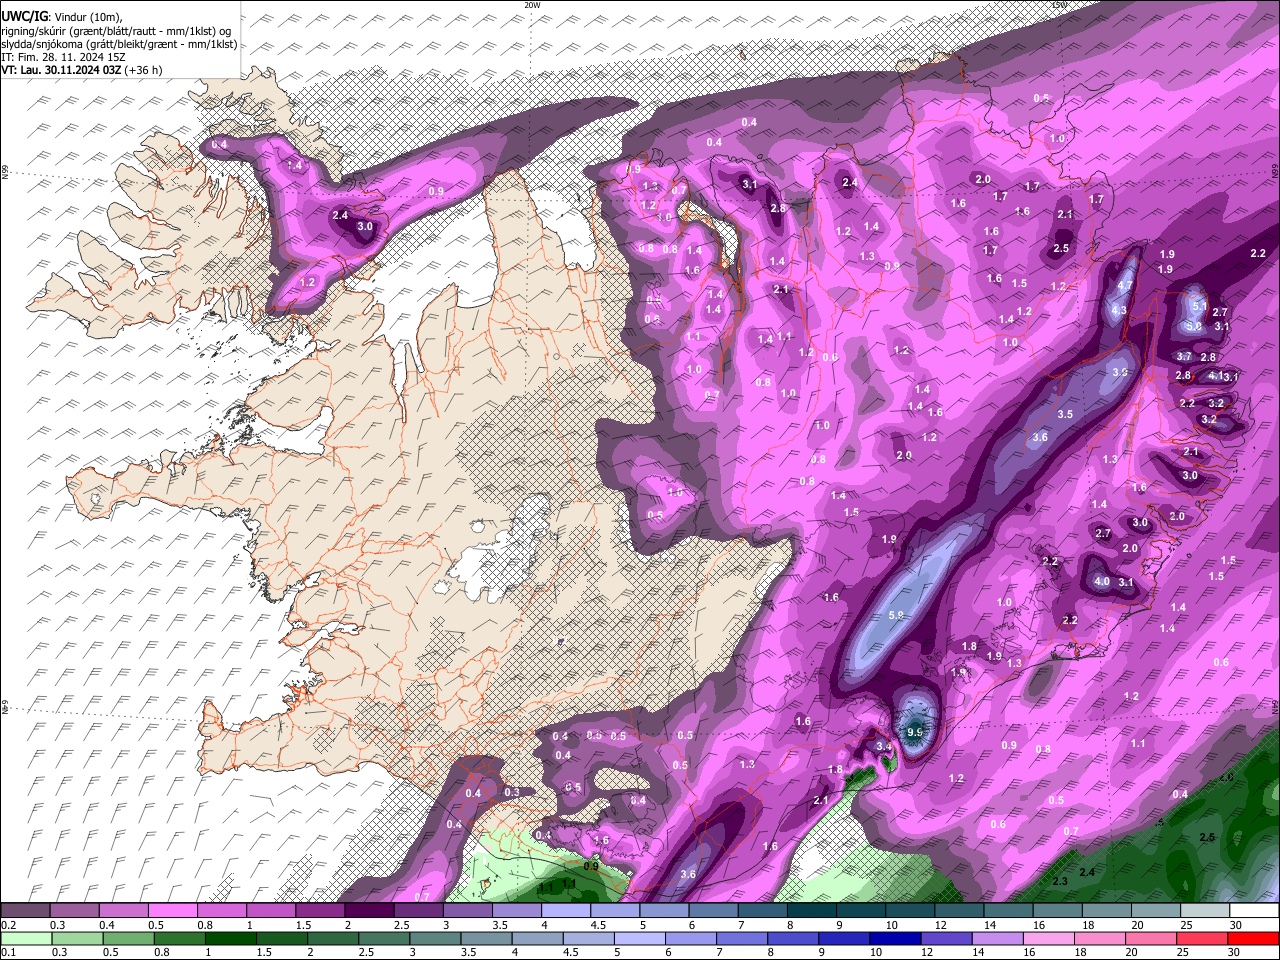
Task: Click the dark teal 8 swatch in upper legend row
Action: [812, 911]
